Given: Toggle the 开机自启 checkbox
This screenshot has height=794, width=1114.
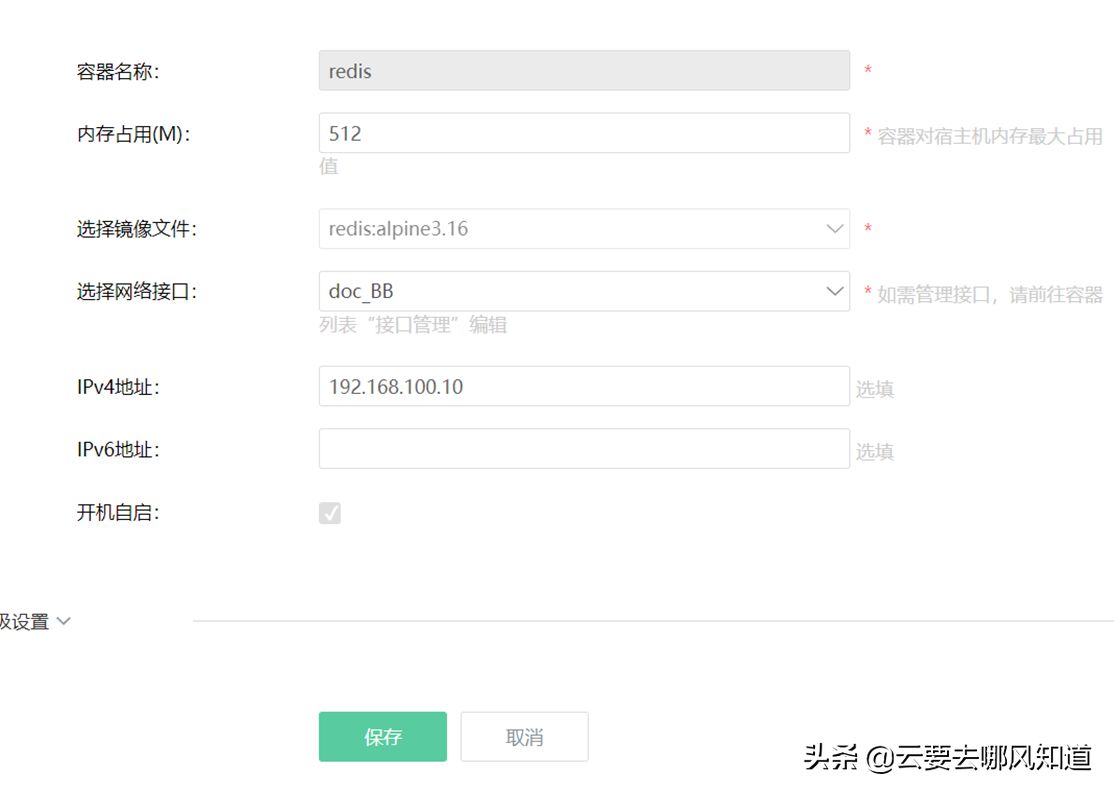Looking at the screenshot, I should (330, 513).
